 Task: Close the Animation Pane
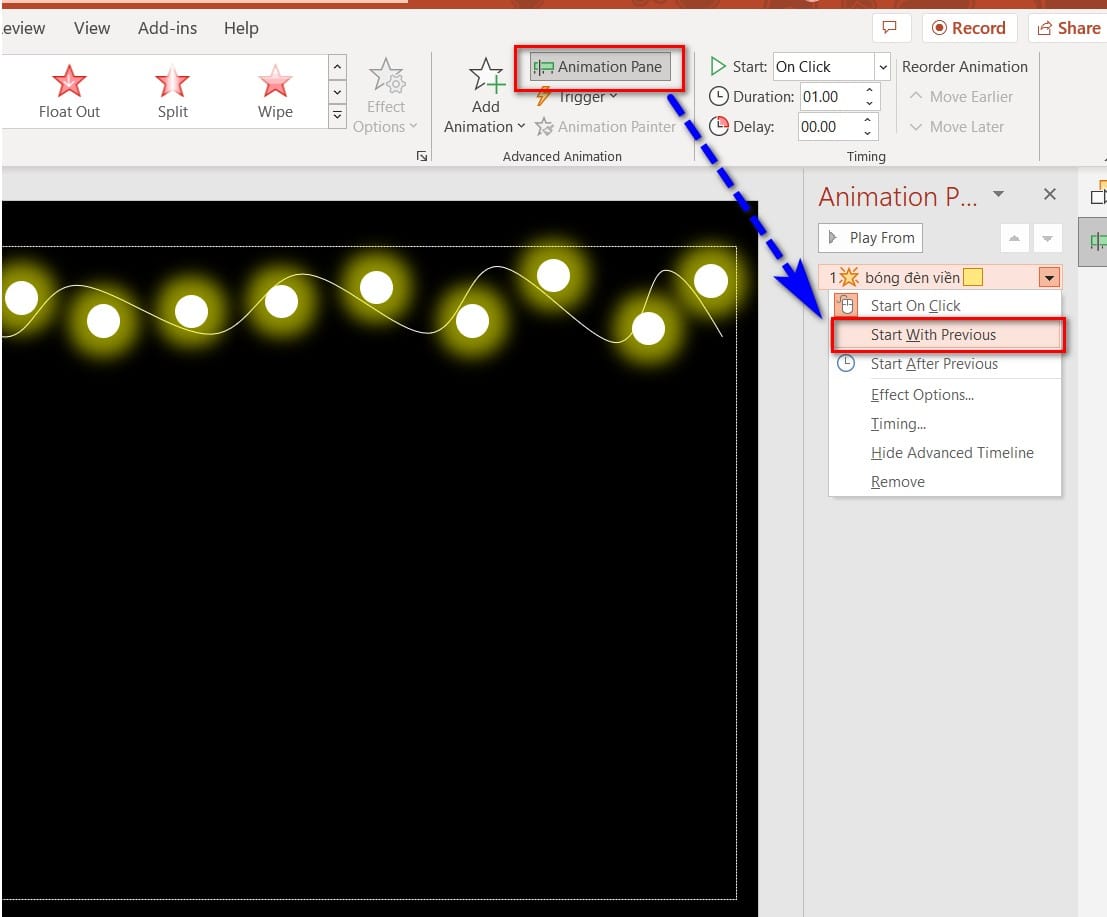1050,194
